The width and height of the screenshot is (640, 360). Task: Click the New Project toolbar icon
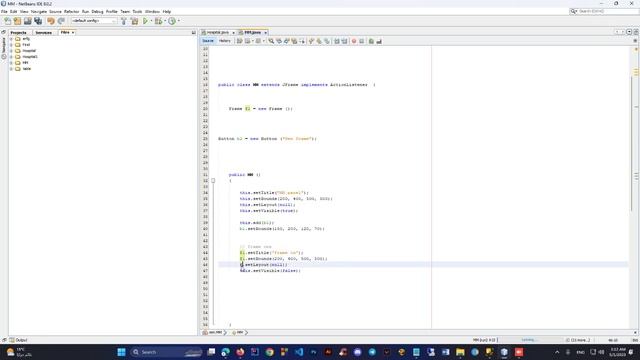click(x=17, y=21)
